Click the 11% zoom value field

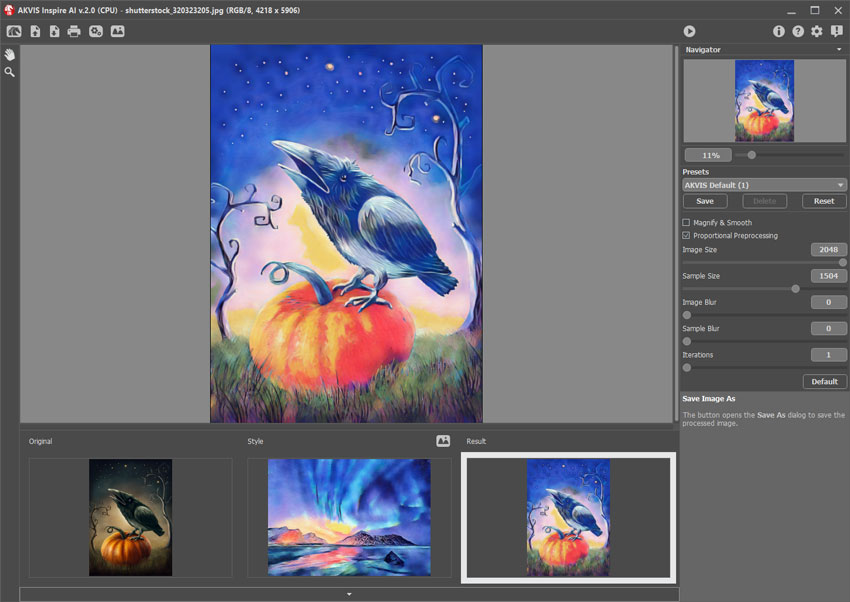point(708,156)
